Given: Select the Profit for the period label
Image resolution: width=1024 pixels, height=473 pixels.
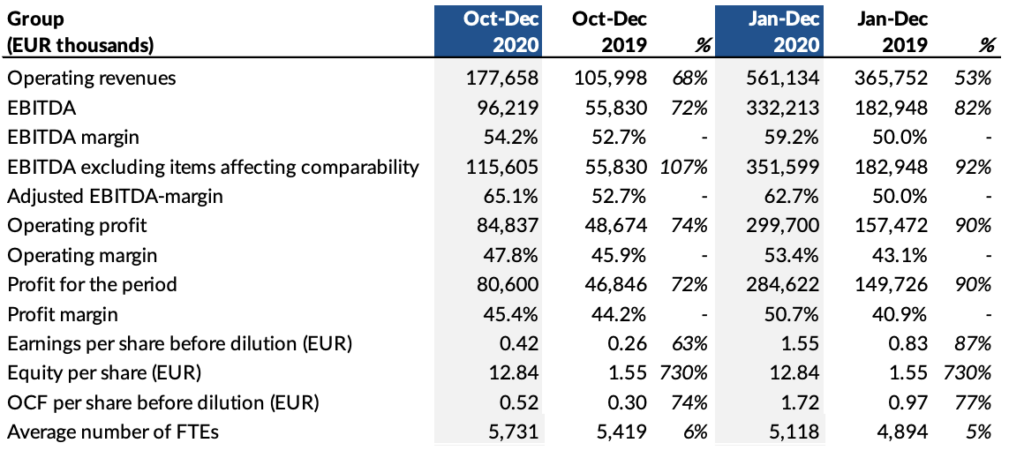Looking at the screenshot, I should pos(92,284).
